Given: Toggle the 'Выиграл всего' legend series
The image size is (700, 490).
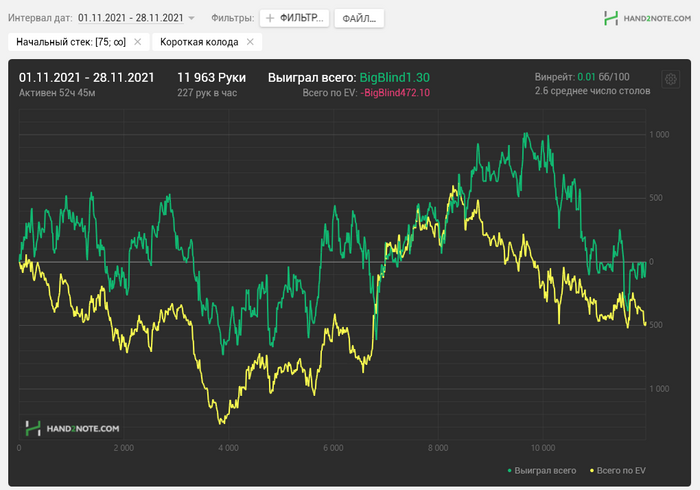Looking at the screenshot, I should tap(542, 470).
